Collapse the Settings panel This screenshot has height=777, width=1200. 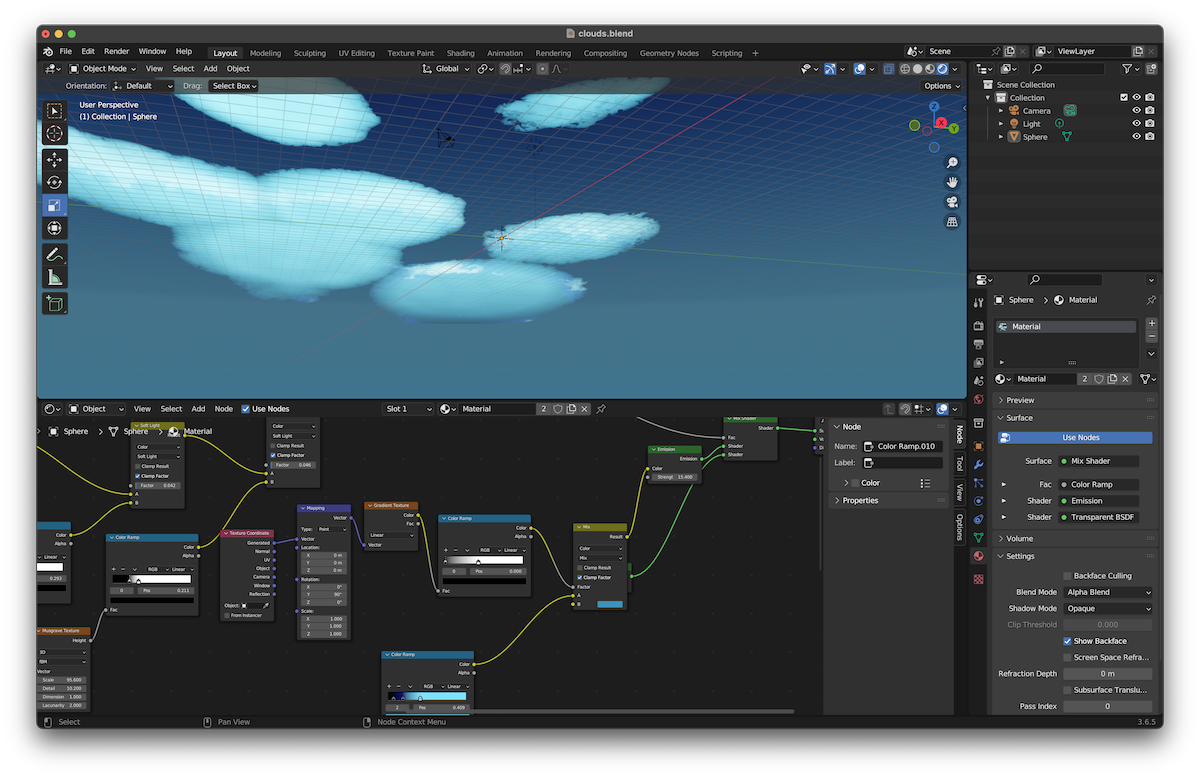1020,556
